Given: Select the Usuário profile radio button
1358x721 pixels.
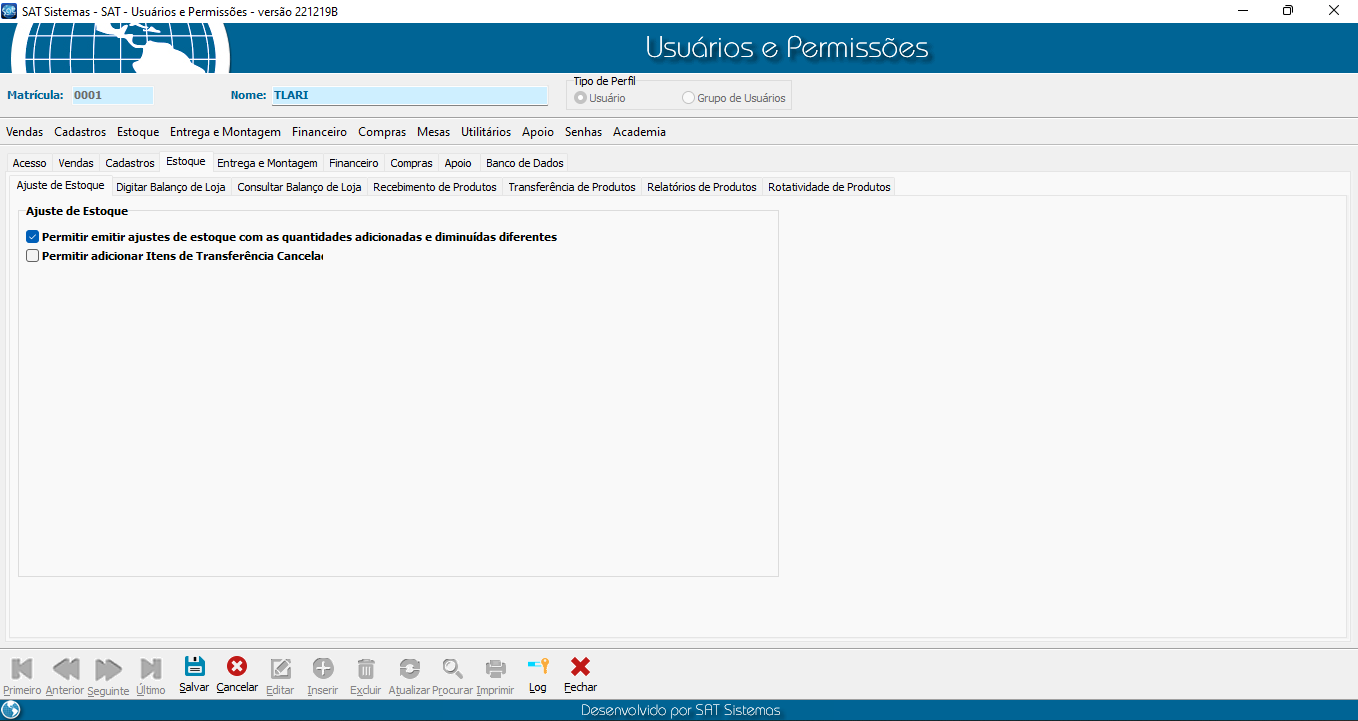Looking at the screenshot, I should pos(580,98).
